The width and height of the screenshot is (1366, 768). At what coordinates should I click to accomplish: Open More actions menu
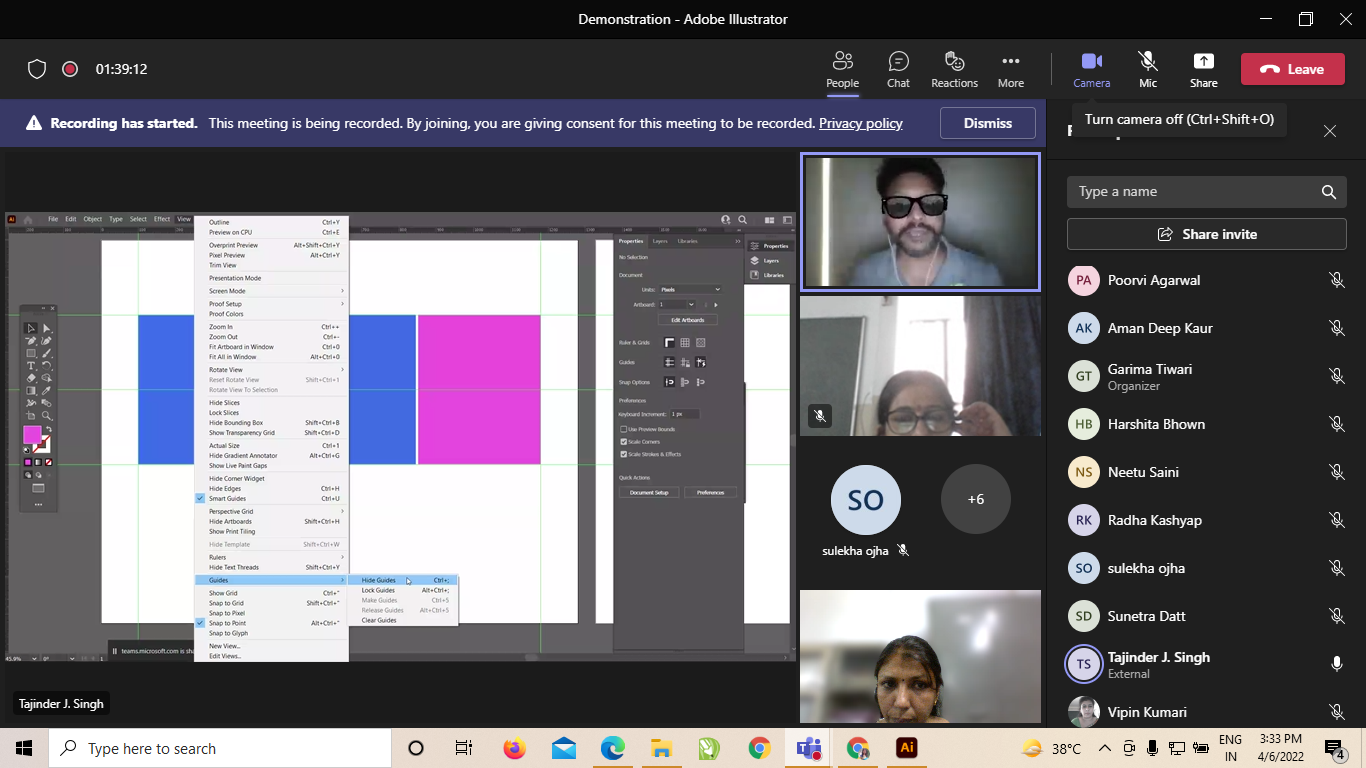[x=1010, y=69]
